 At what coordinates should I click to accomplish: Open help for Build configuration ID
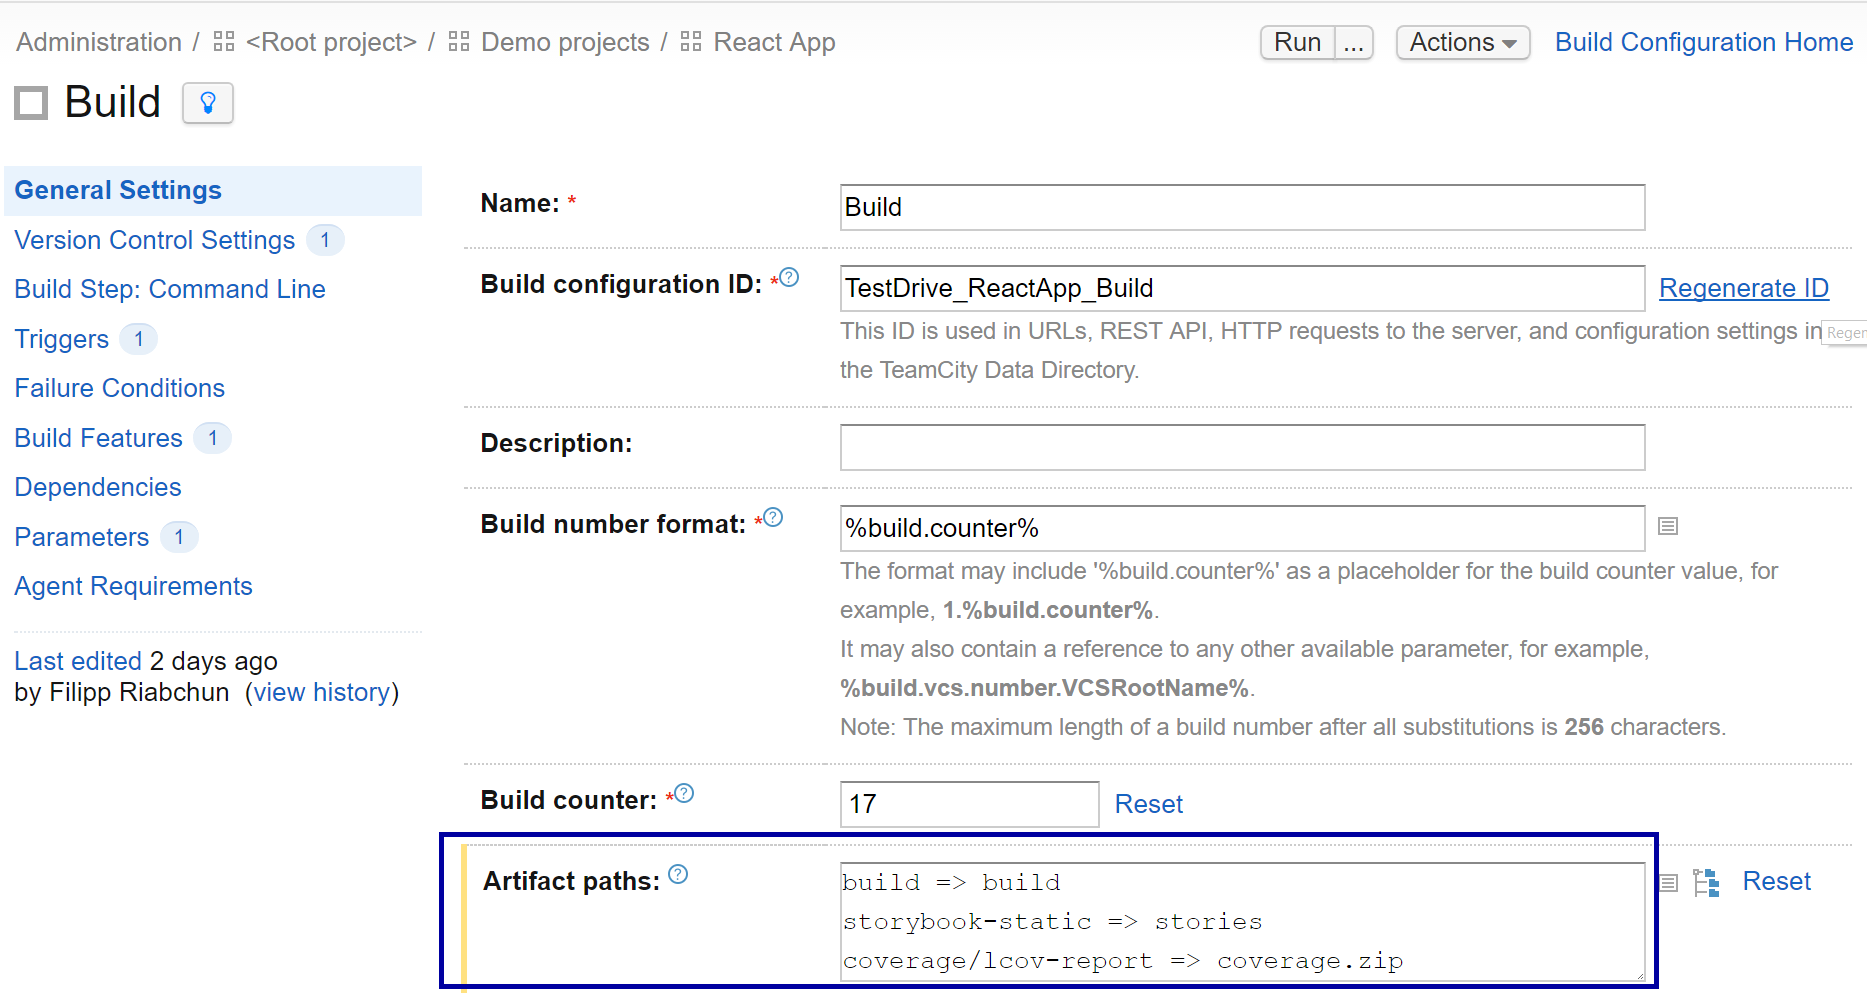coord(789,277)
